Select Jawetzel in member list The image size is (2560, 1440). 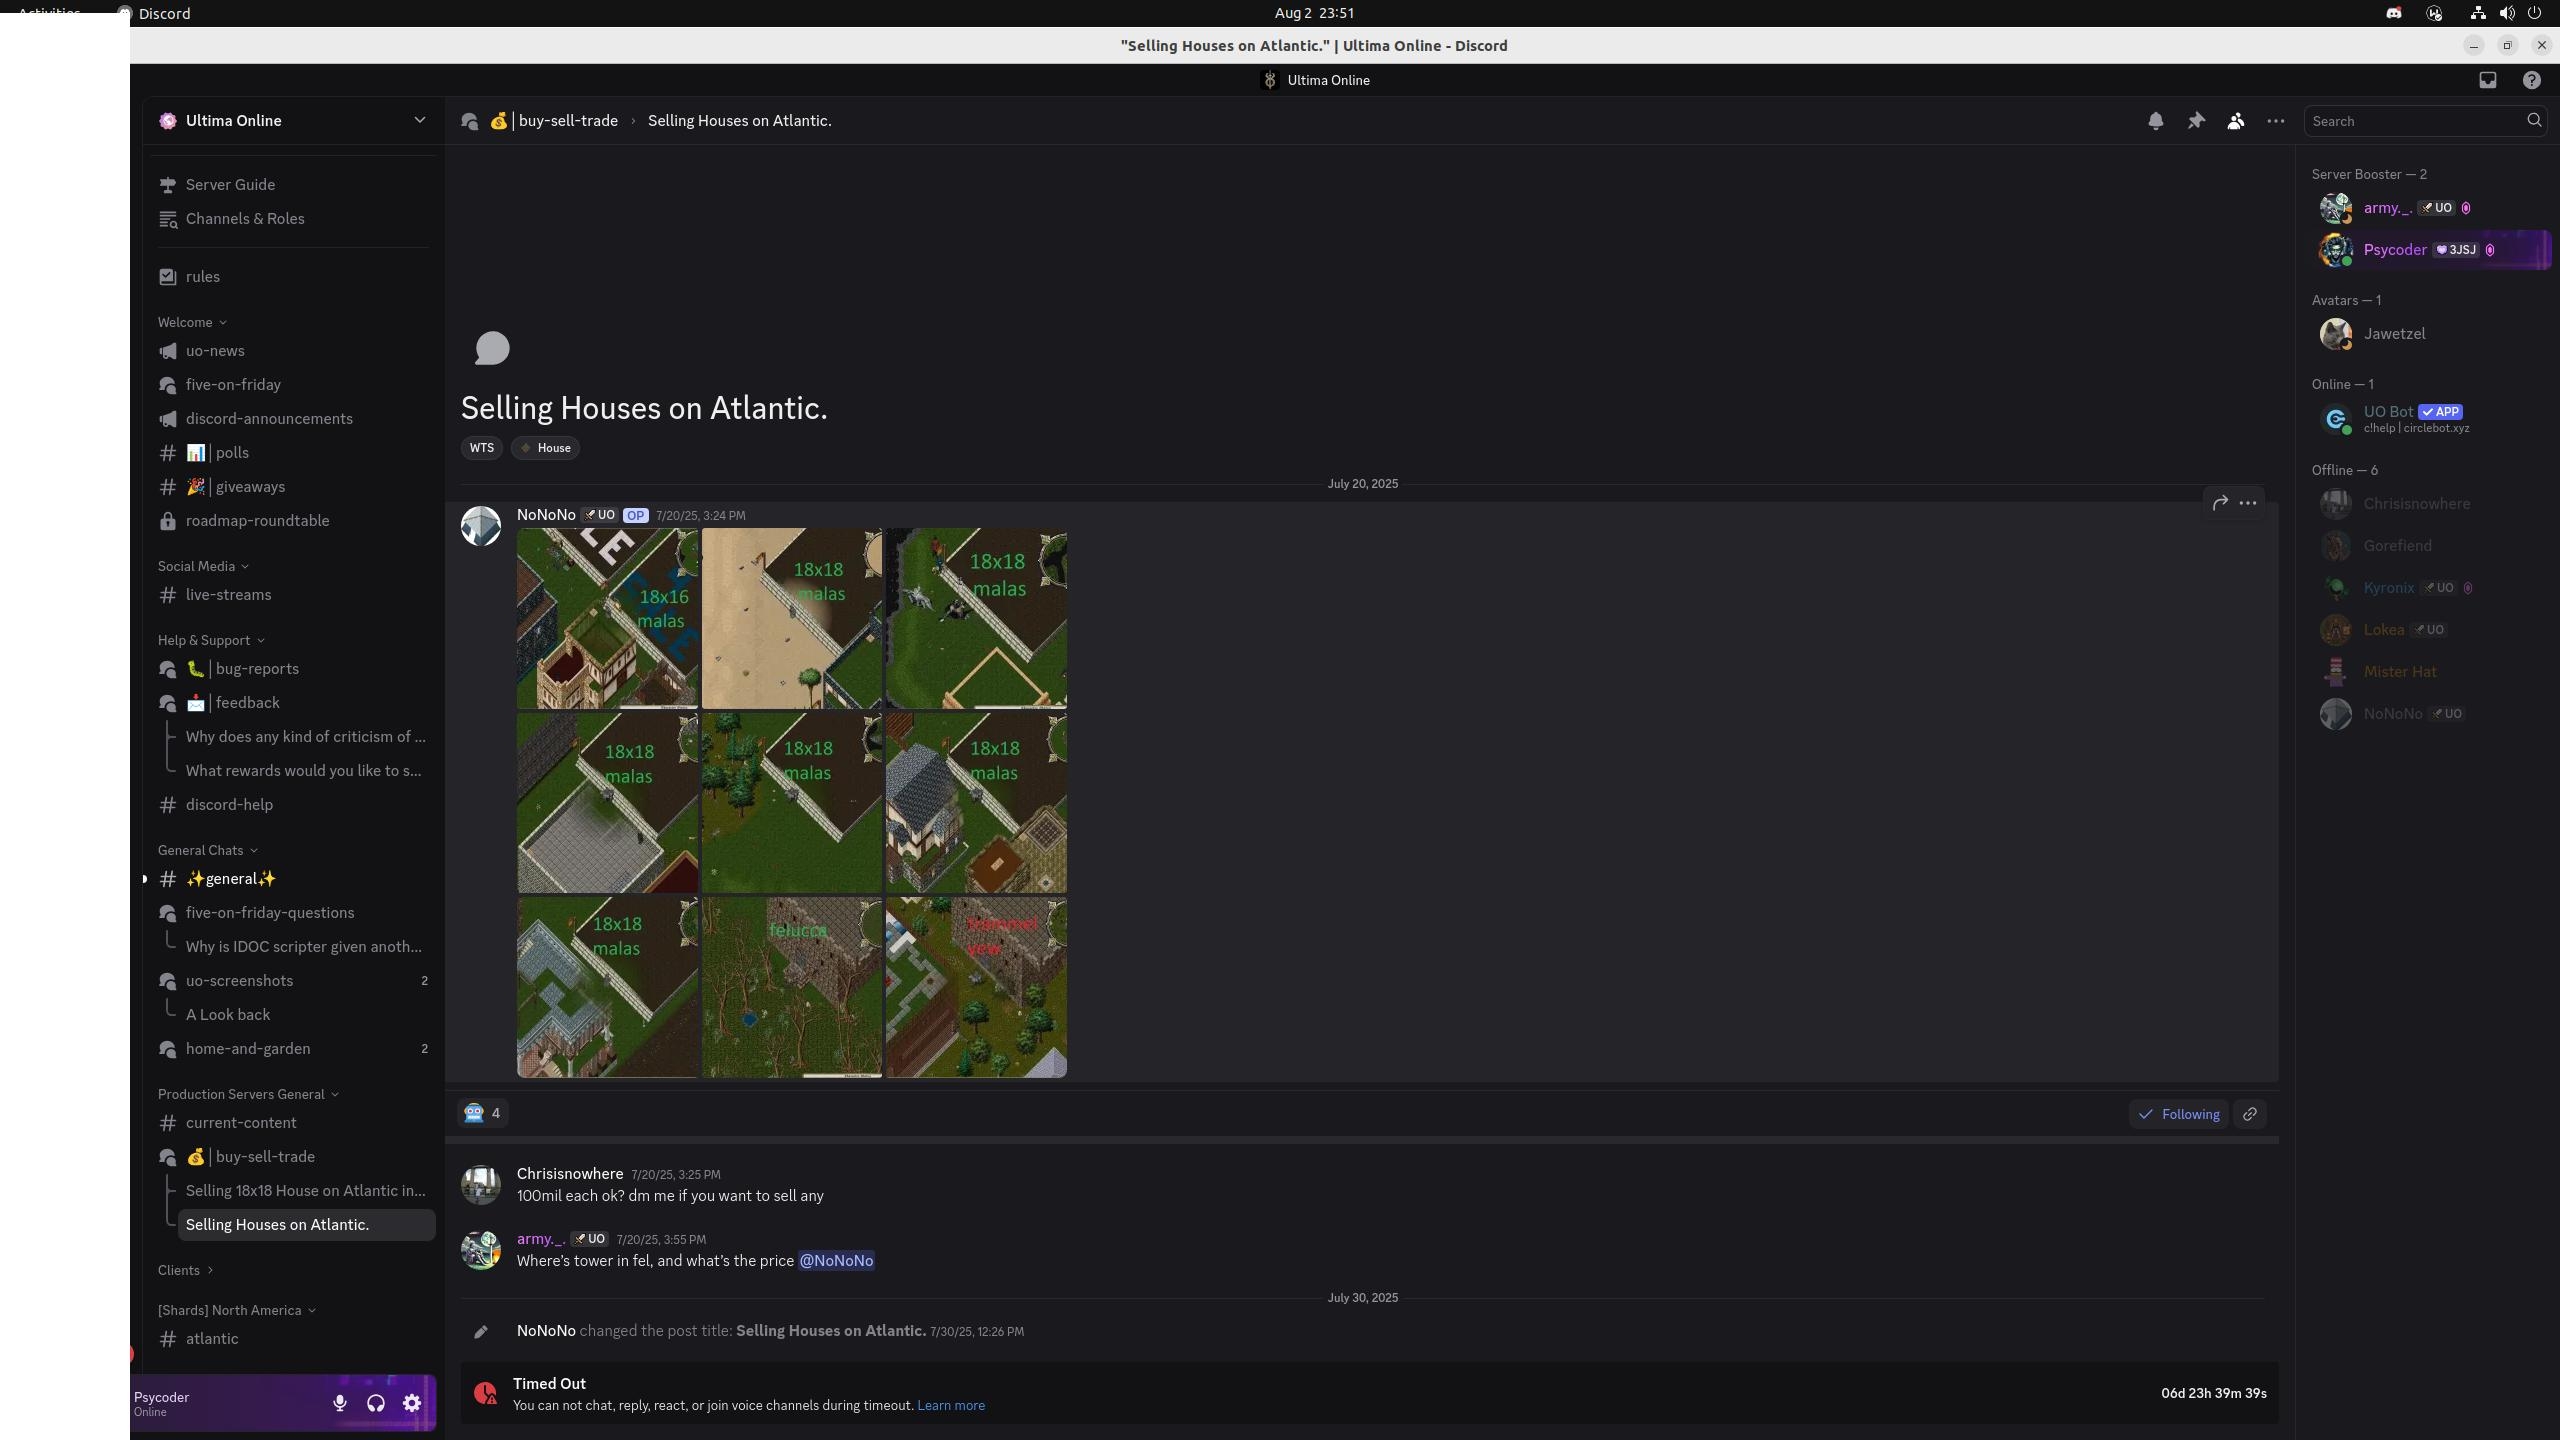(x=2432, y=334)
